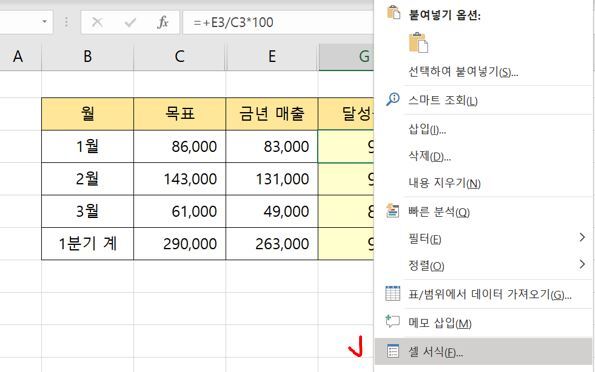The image size is (595, 372).
Task: Click the insert memo comment icon
Action: [393, 322]
